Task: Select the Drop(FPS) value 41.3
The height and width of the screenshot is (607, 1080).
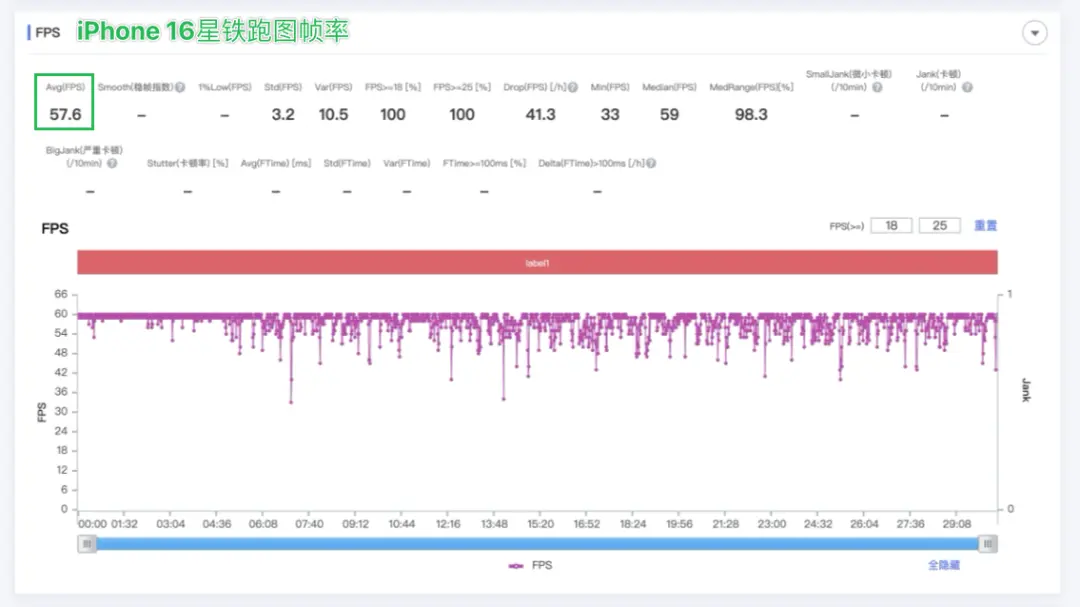Action: (540, 115)
